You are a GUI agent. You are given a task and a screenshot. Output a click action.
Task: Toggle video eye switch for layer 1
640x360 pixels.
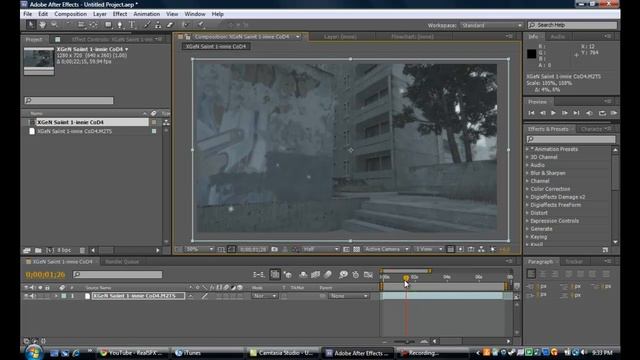26,296
